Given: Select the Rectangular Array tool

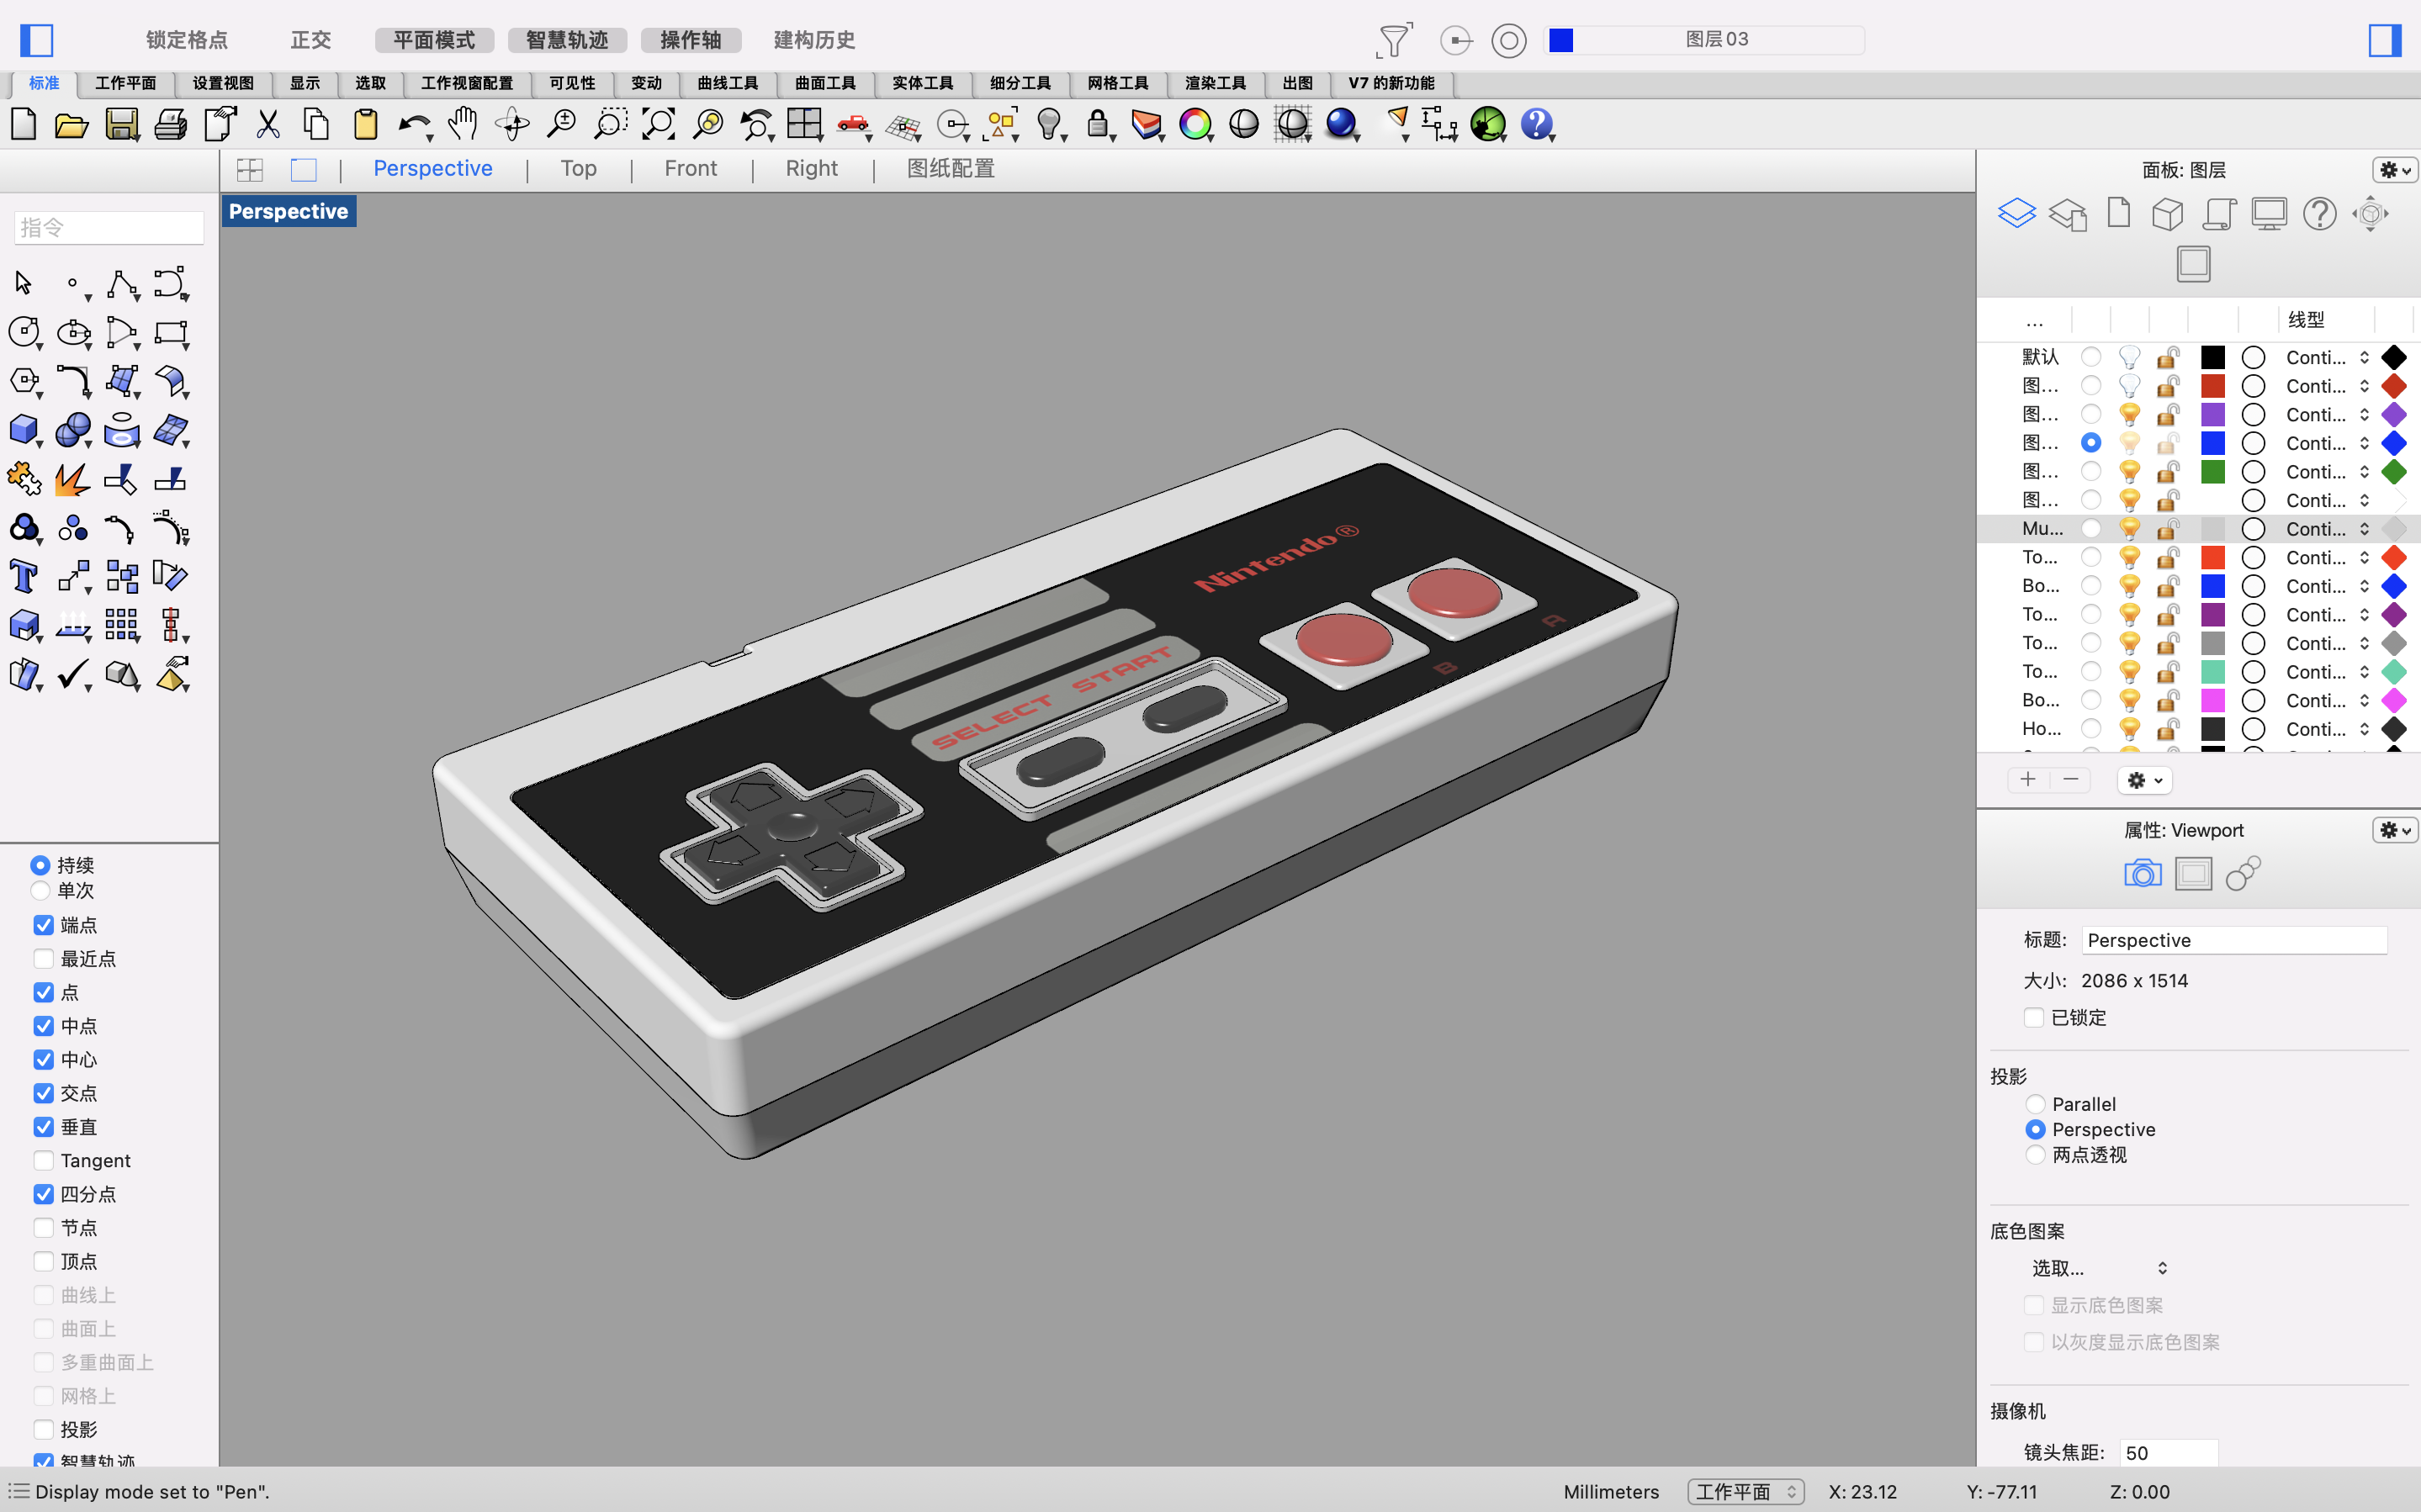Looking at the screenshot, I should pos(122,625).
